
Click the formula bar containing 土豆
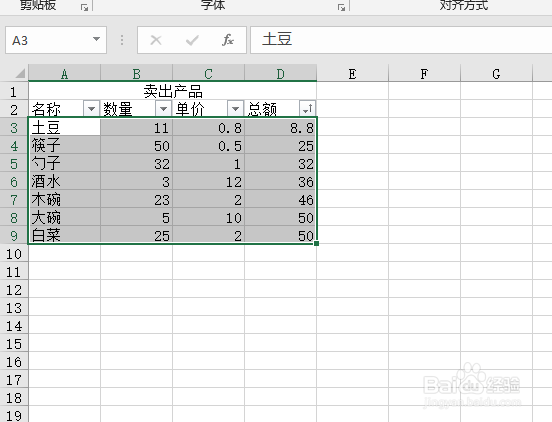click(401, 40)
